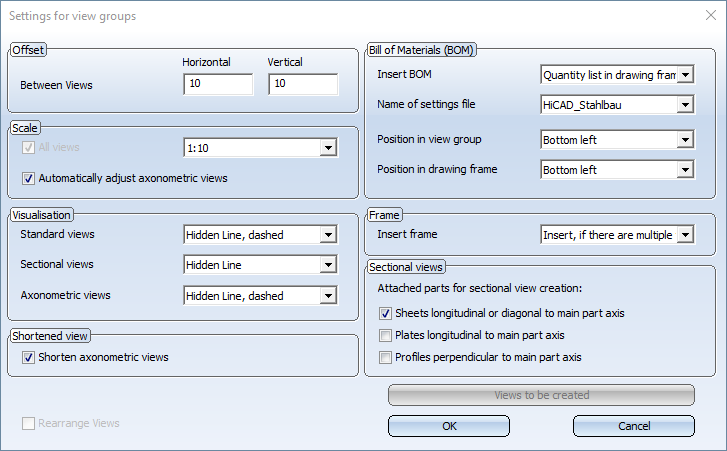Toggle Automatically adjust axonometric views checkbox

(x=28, y=178)
